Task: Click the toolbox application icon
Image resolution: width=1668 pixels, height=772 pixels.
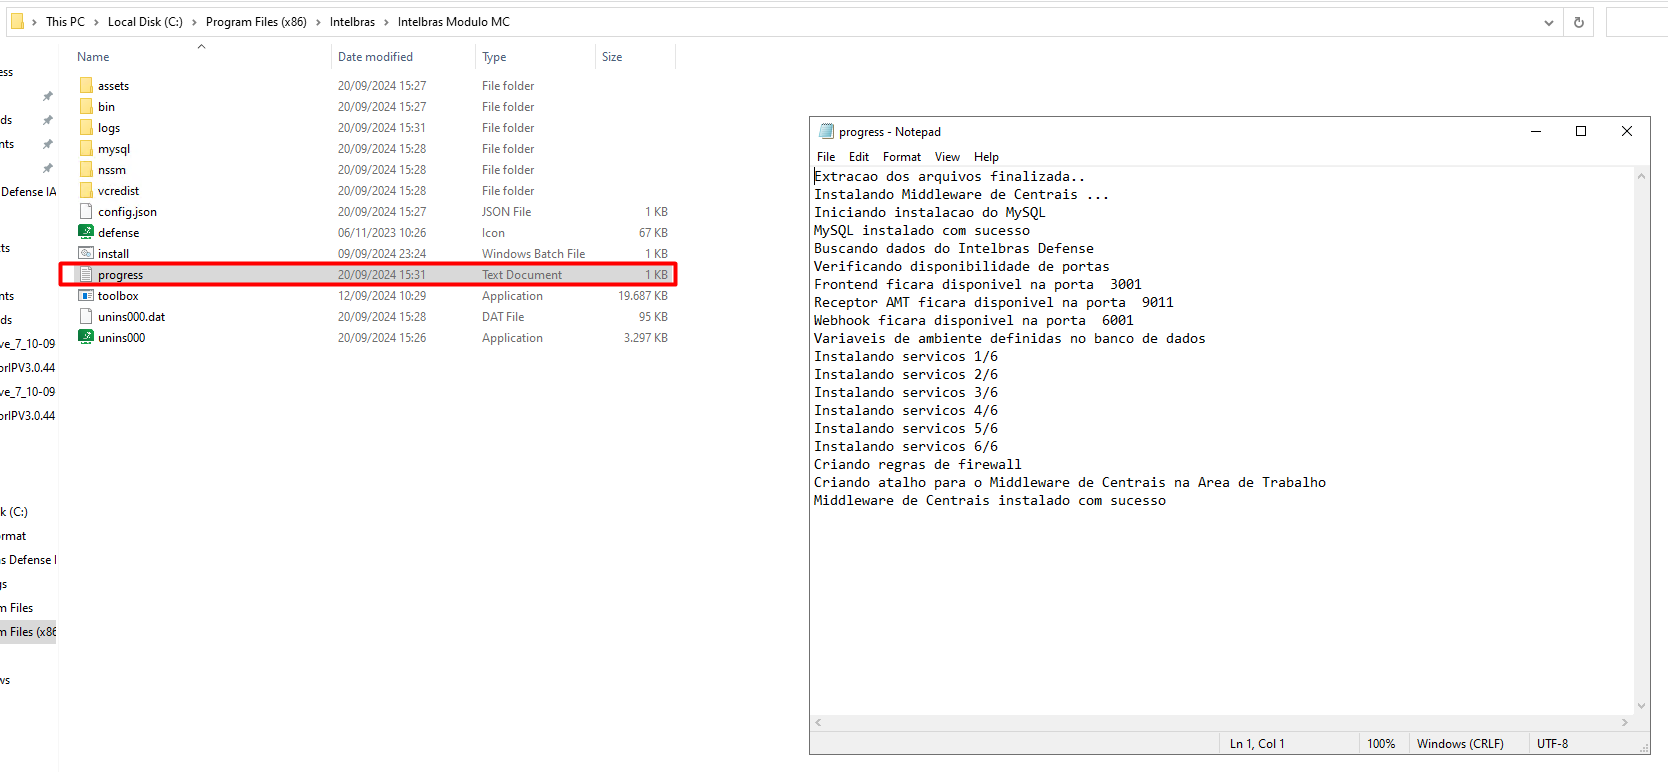Action: pyautogui.click(x=86, y=296)
